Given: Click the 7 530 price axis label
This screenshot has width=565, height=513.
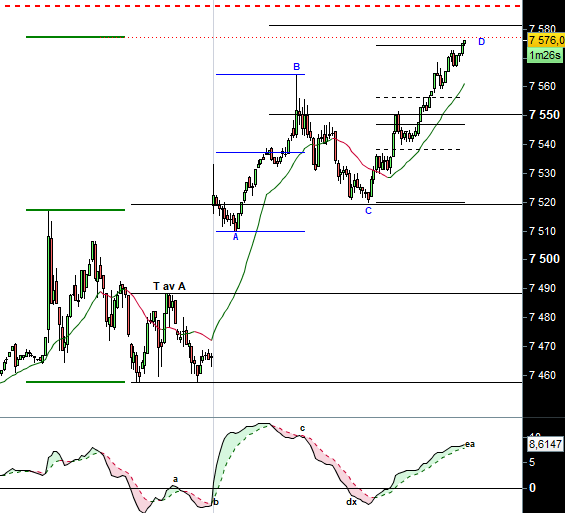Looking at the screenshot, I should click(542, 173).
